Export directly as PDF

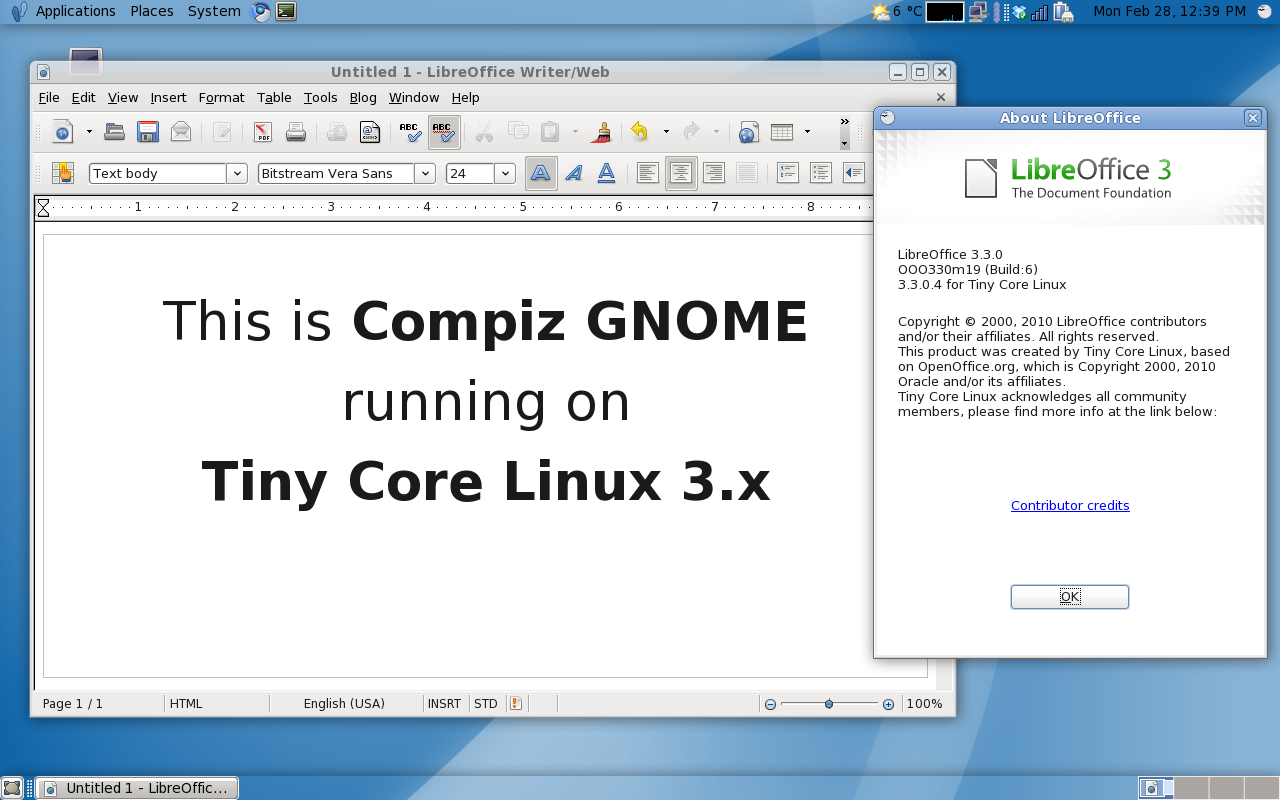(x=262, y=132)
